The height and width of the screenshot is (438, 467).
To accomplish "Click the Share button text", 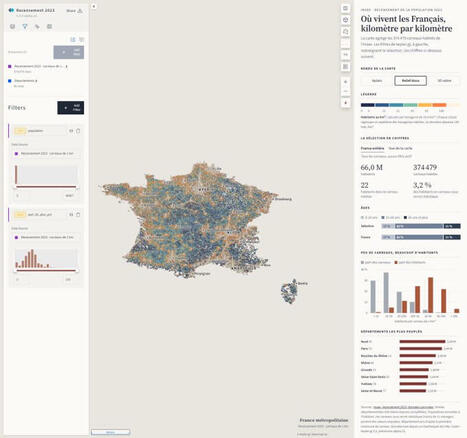I will [x=71, y=11].
